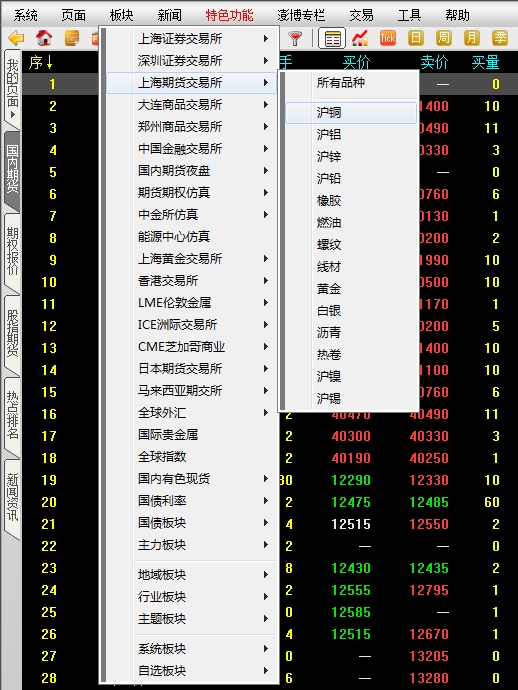Select the Tick chart icon

(388, 38)
